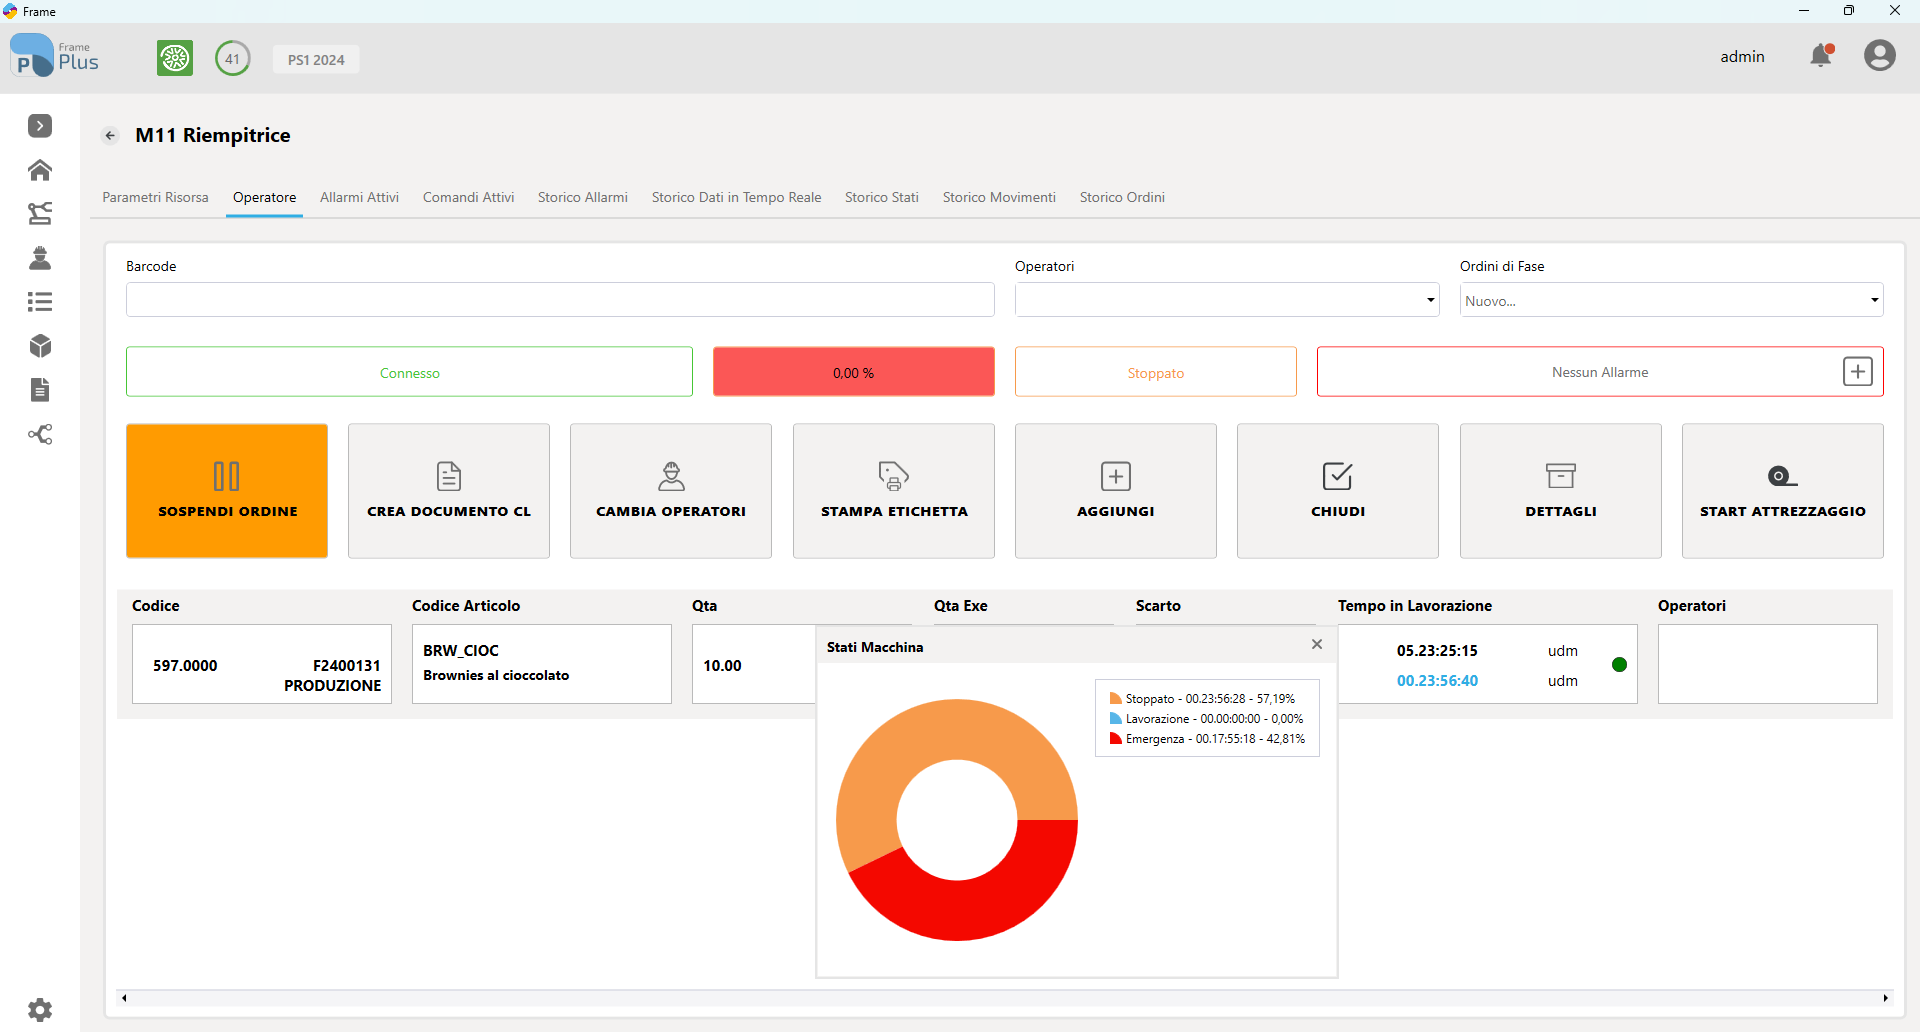This screenshot has width=1920, height=1032.
Task: Open settings gear in sidebar
Action: (x=40, y=1010)
